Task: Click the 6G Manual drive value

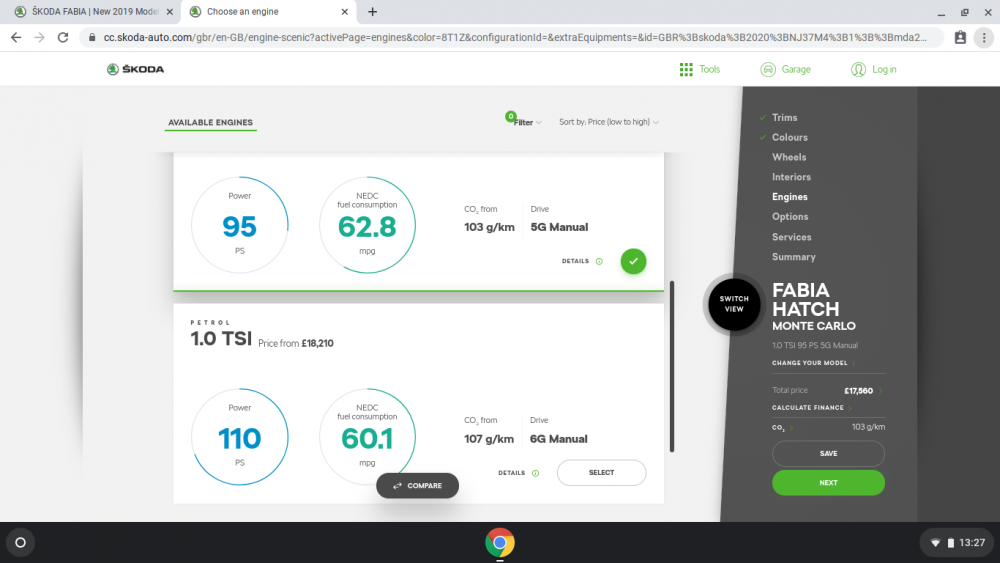Action: click(x=559, y=439)
